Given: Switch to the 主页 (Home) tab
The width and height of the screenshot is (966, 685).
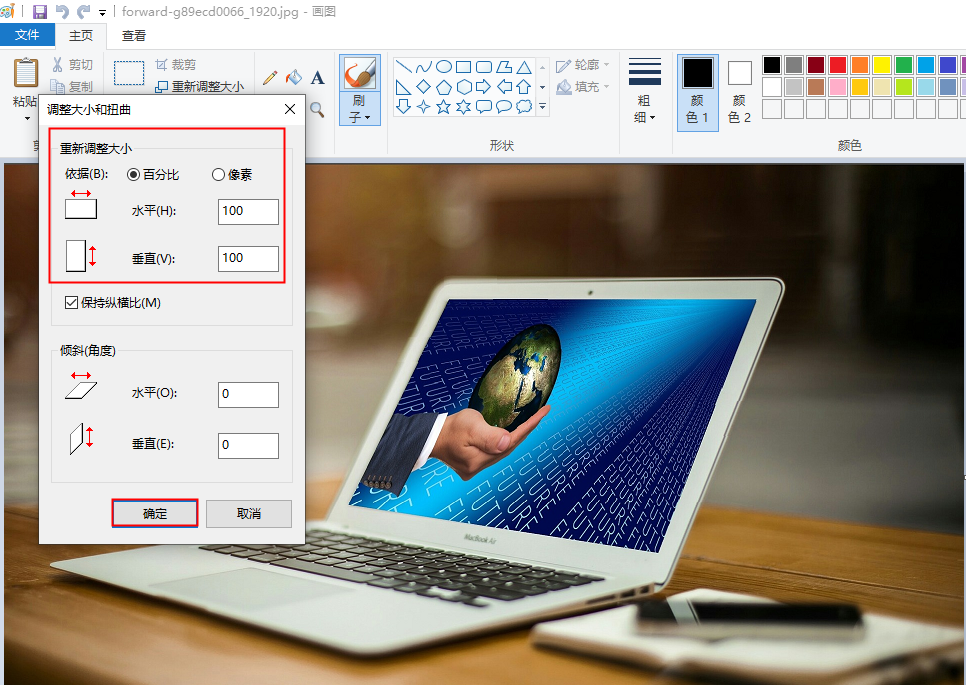Looking at the screenshot, I should point(81,36).
